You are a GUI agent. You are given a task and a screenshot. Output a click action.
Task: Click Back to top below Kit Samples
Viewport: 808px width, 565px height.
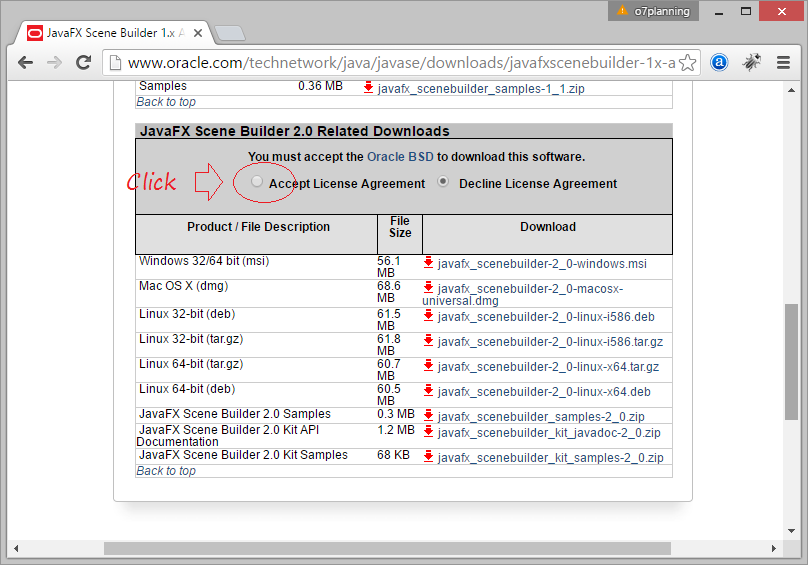point(166,471)
